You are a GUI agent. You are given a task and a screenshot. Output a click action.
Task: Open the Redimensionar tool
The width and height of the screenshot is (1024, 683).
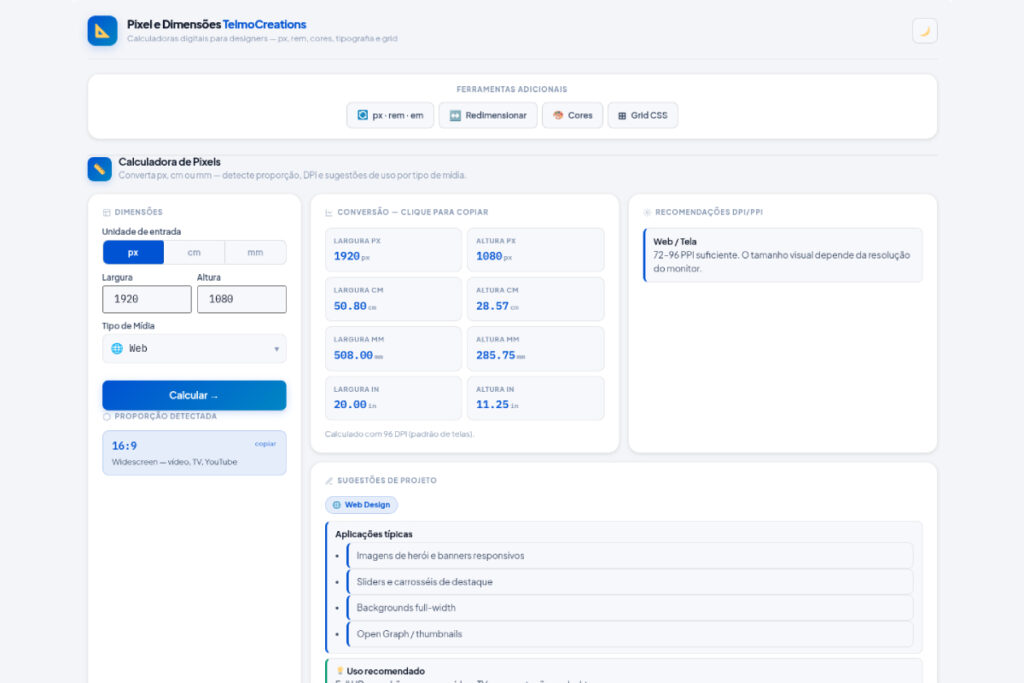pyautogui.click(x=487, y=115)
